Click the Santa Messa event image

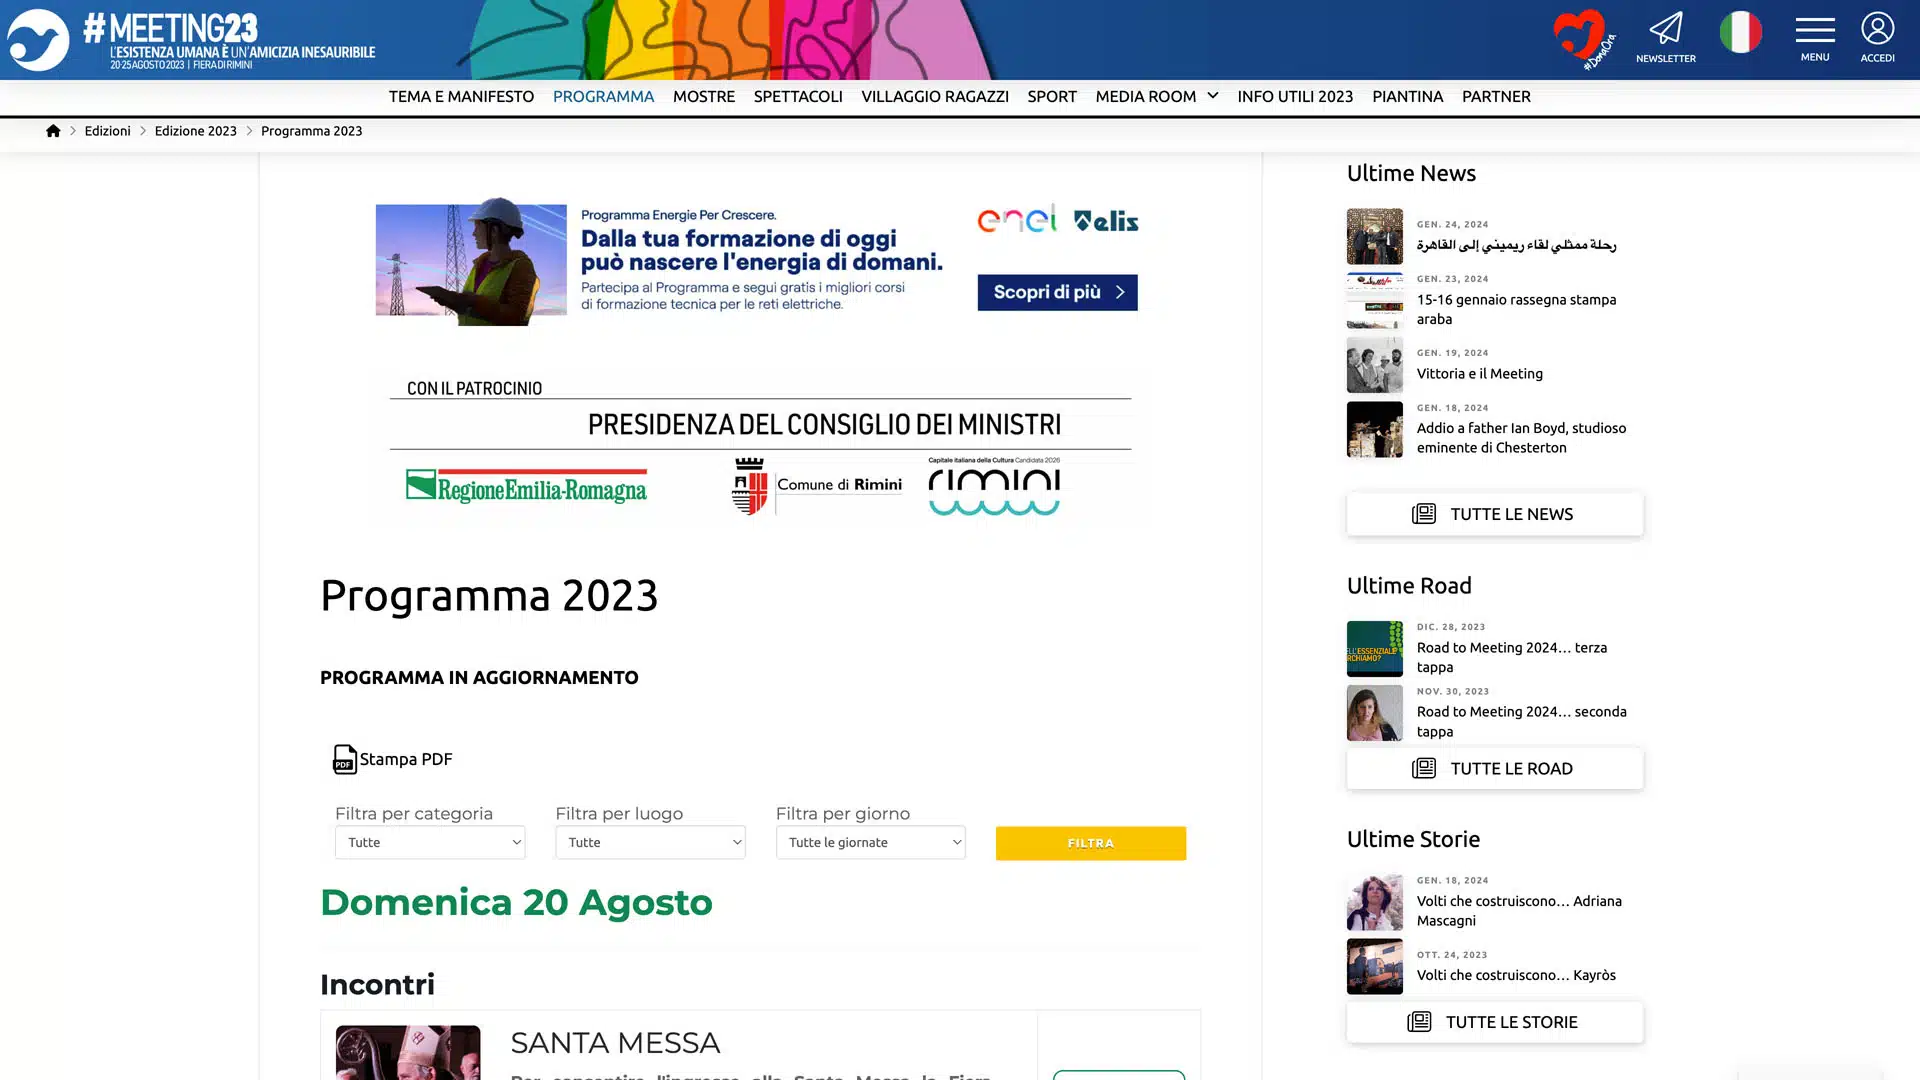[408, 1052]
